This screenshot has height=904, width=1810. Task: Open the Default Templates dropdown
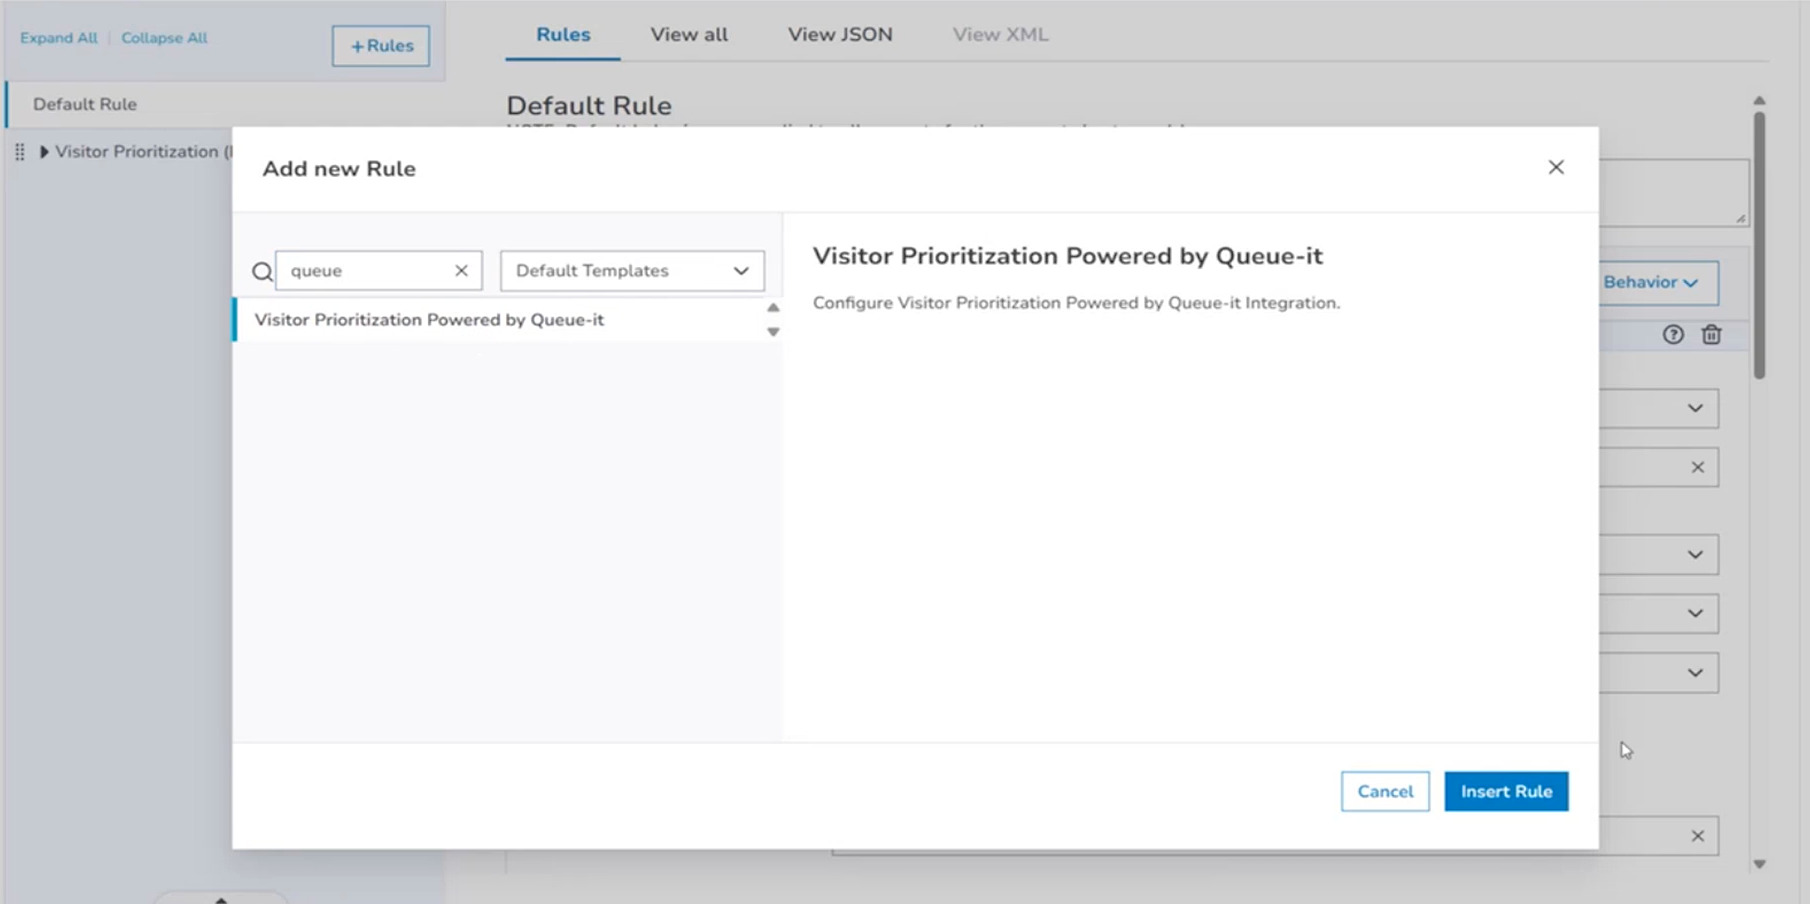click(x=632, y=270)
